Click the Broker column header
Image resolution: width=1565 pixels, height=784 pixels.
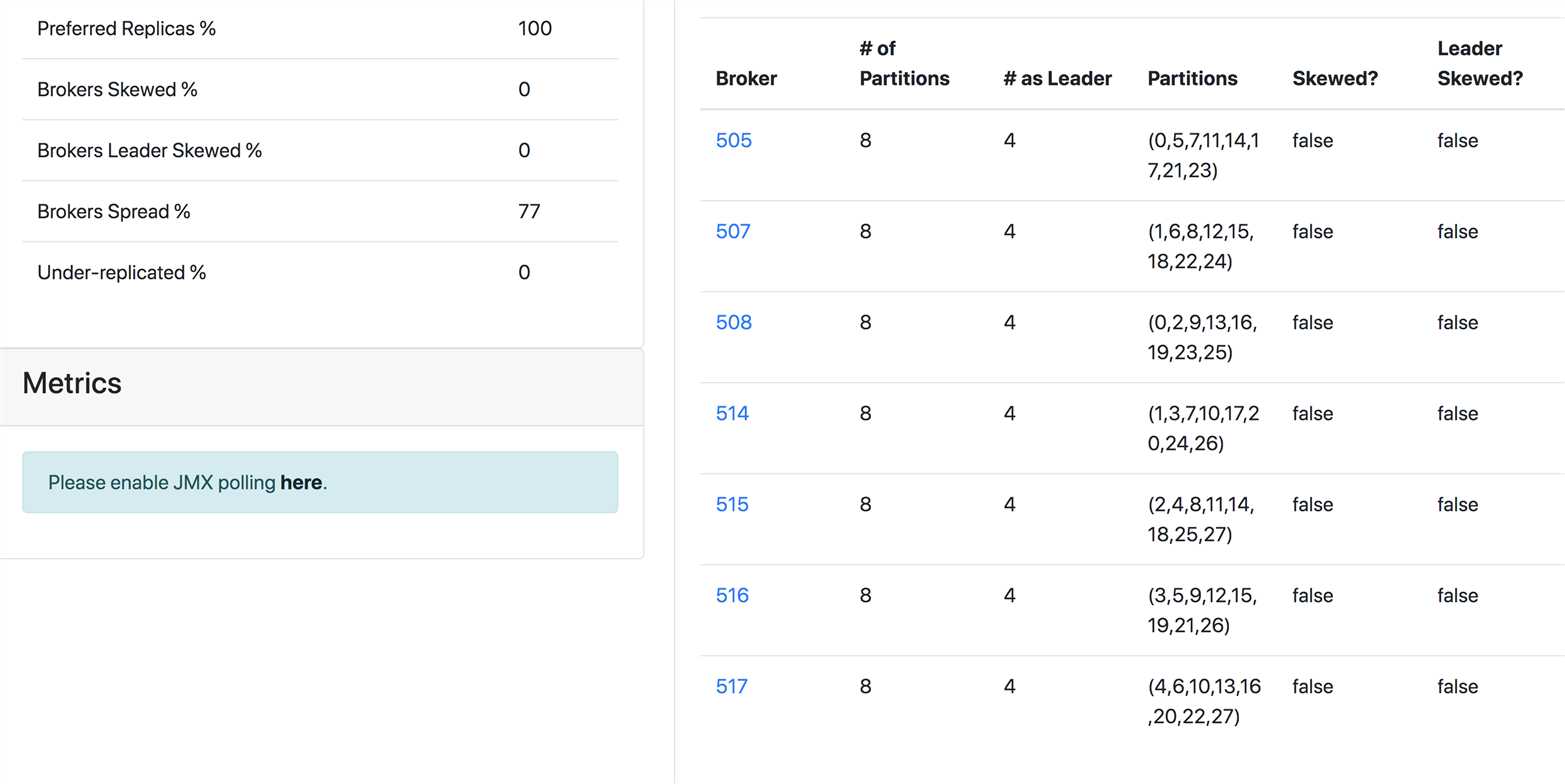click(746, 79)
